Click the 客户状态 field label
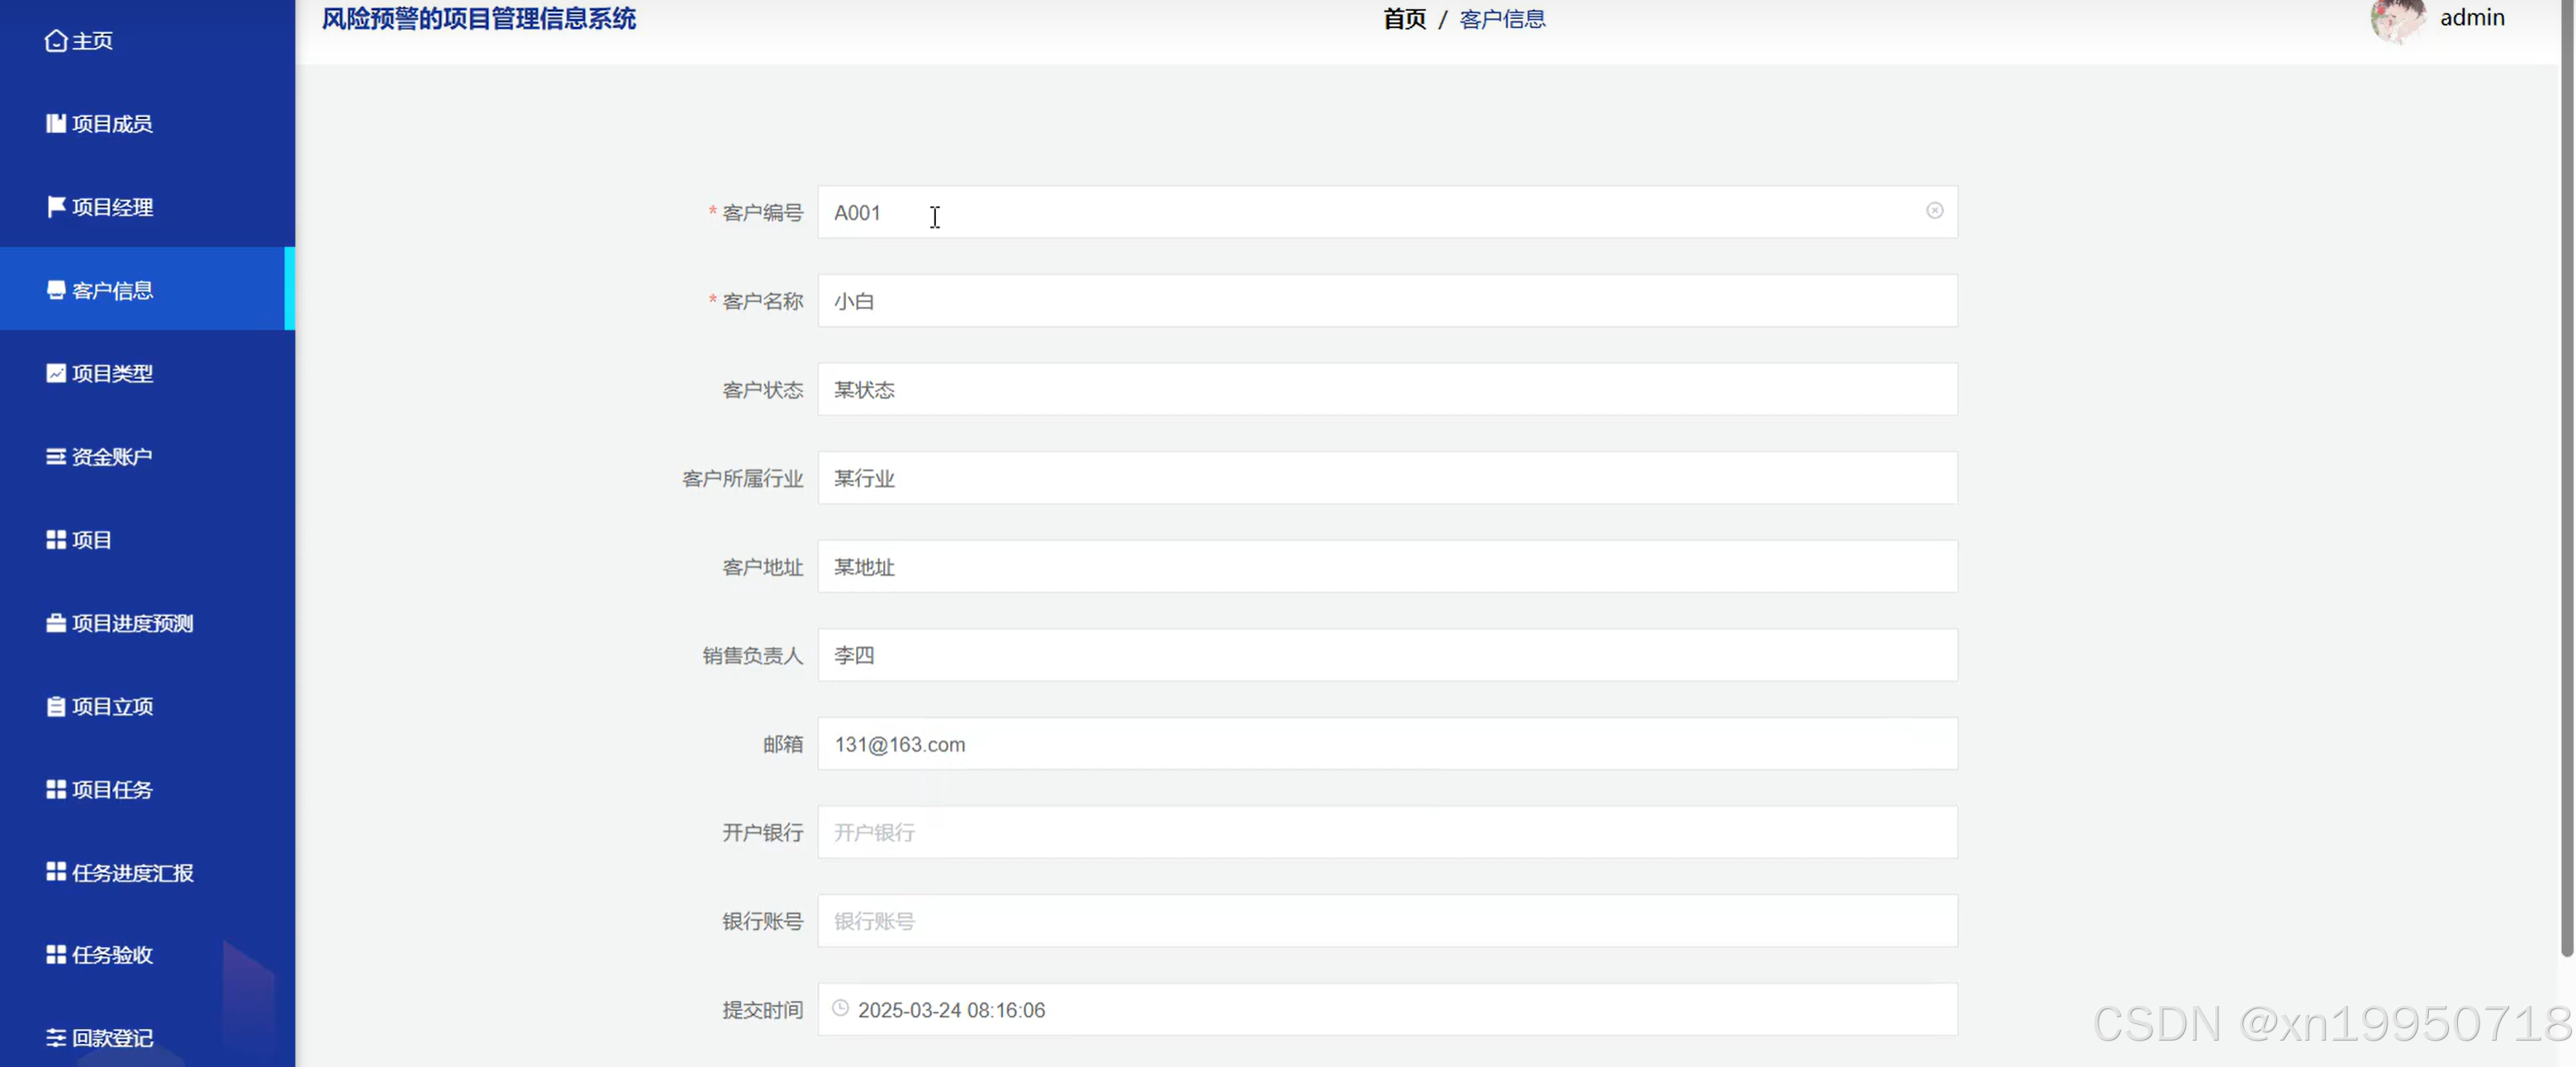This screenshot has height=1067, width=2576. (762, 390)
